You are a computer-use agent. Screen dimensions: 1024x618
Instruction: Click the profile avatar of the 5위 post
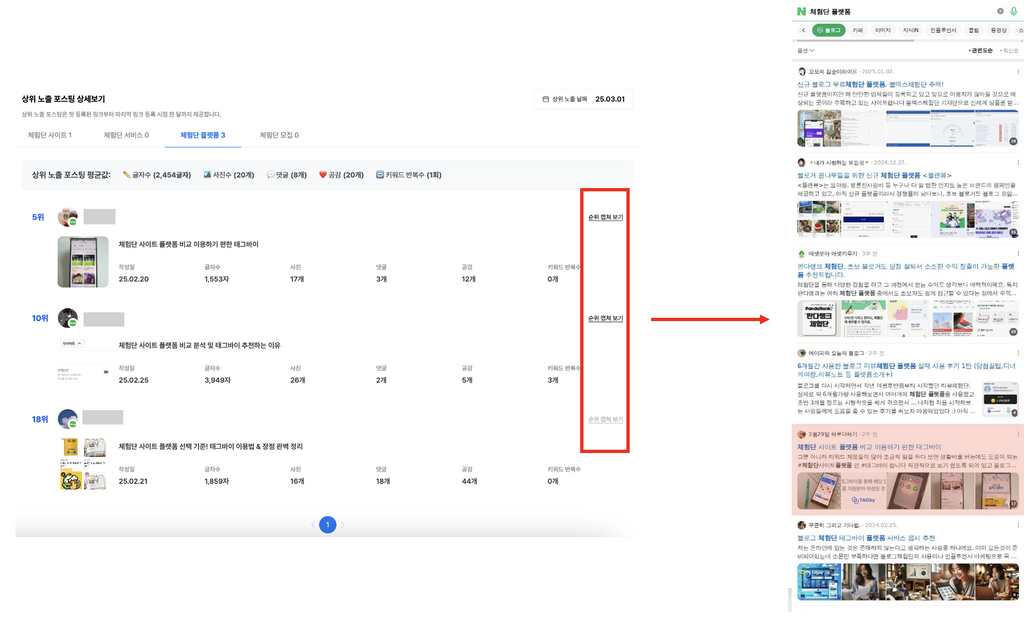click(x=68, y=217)
